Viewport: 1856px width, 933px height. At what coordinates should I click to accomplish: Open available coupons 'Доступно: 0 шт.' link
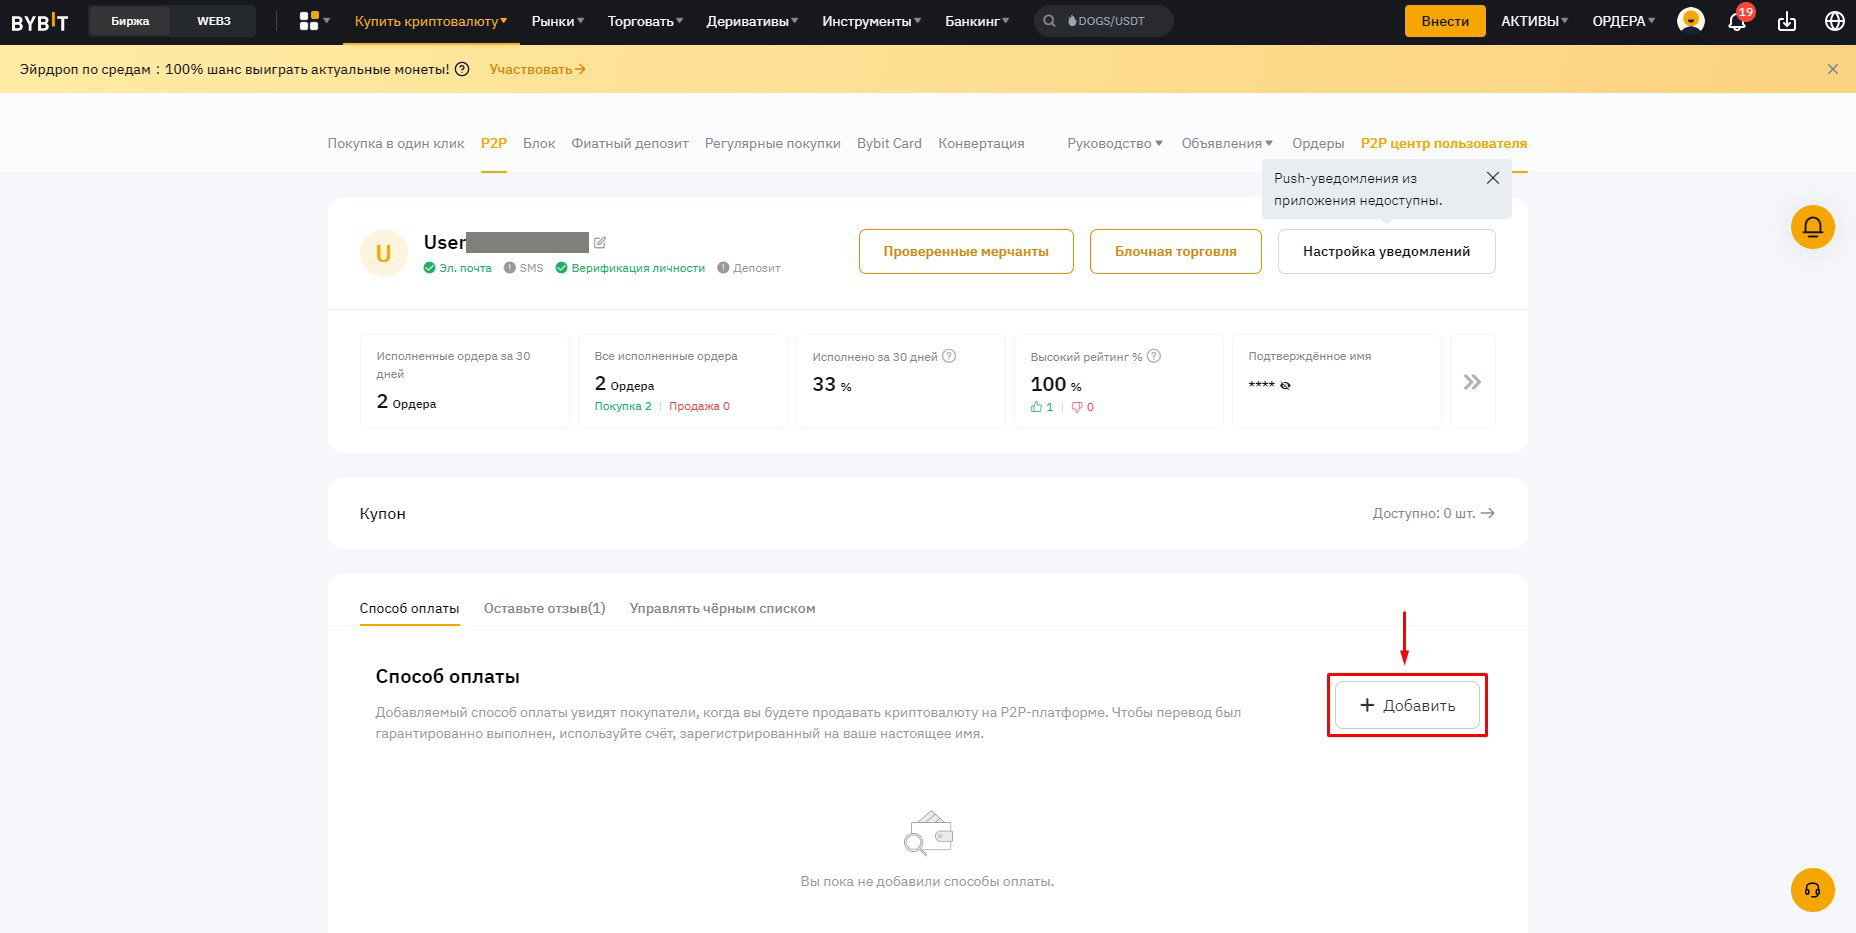click(1434, 513)
